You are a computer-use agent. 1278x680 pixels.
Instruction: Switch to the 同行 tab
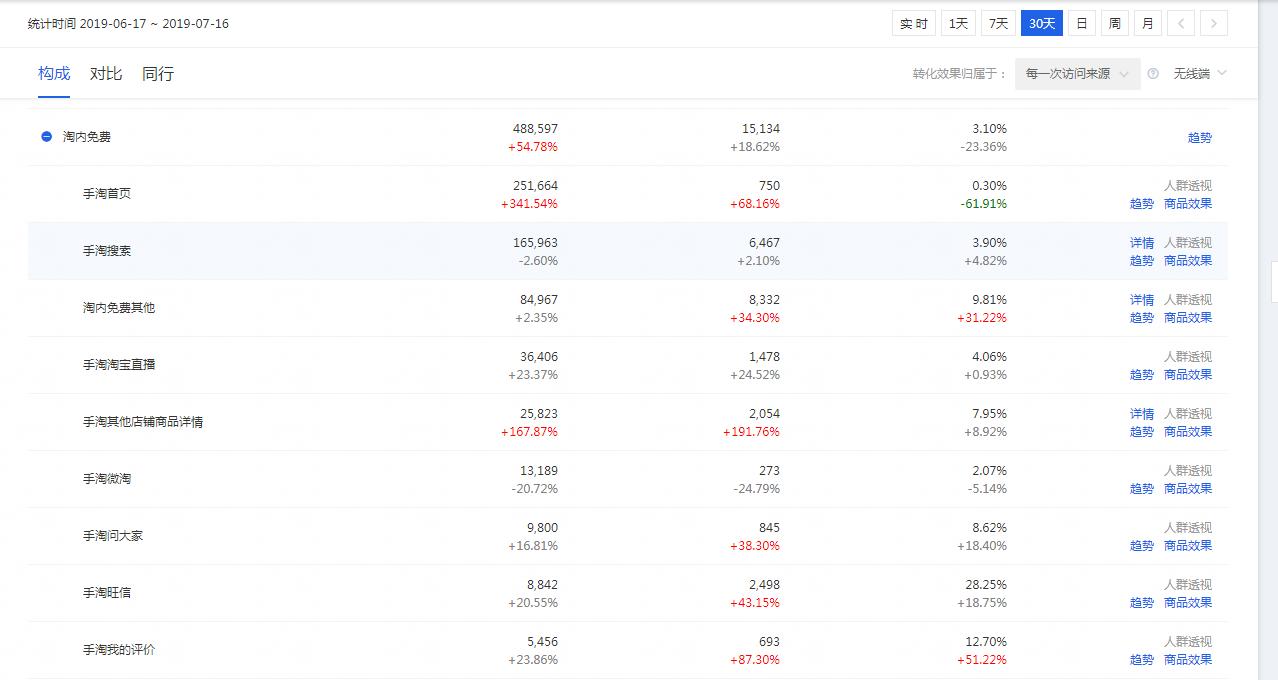[158, 74]
